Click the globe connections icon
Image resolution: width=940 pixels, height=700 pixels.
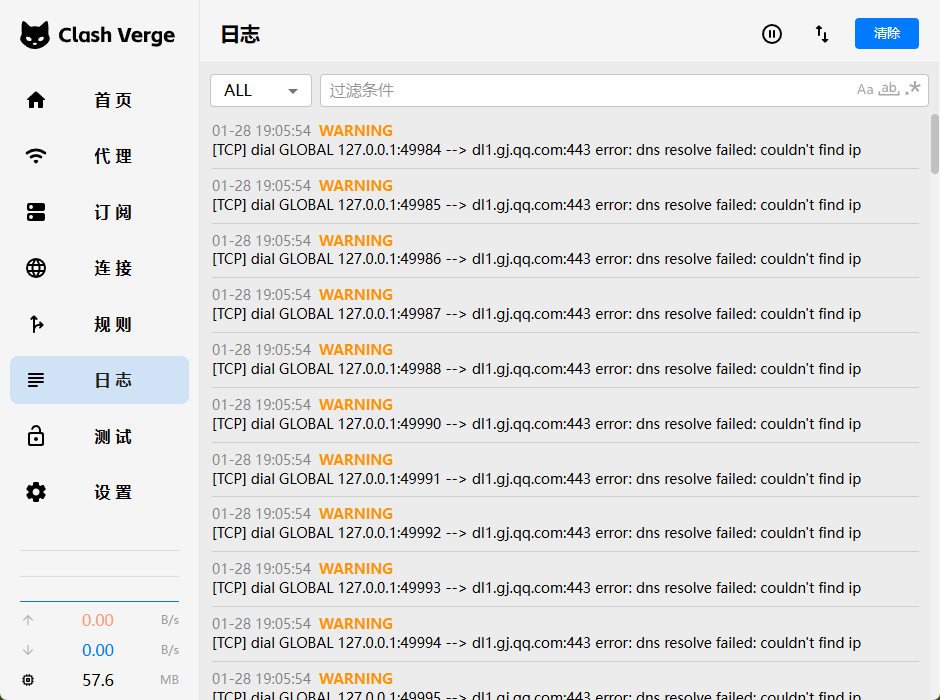click(36, 268)
